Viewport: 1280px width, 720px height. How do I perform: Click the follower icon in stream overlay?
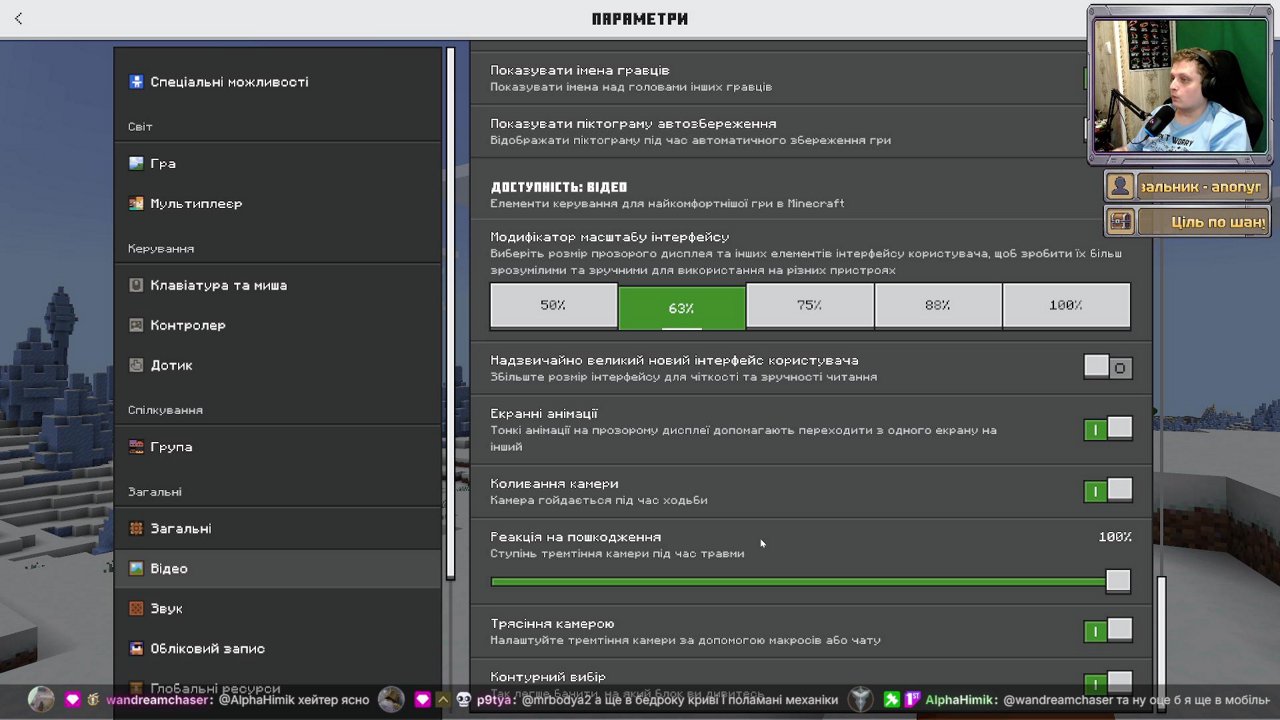[1120, 186]
